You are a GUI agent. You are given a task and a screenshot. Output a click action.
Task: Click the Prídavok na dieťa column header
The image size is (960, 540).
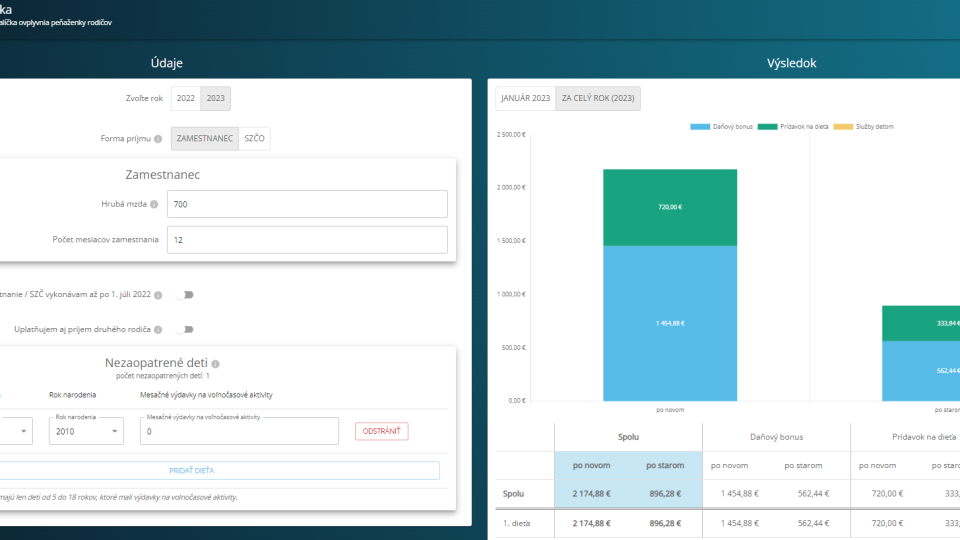924,437
